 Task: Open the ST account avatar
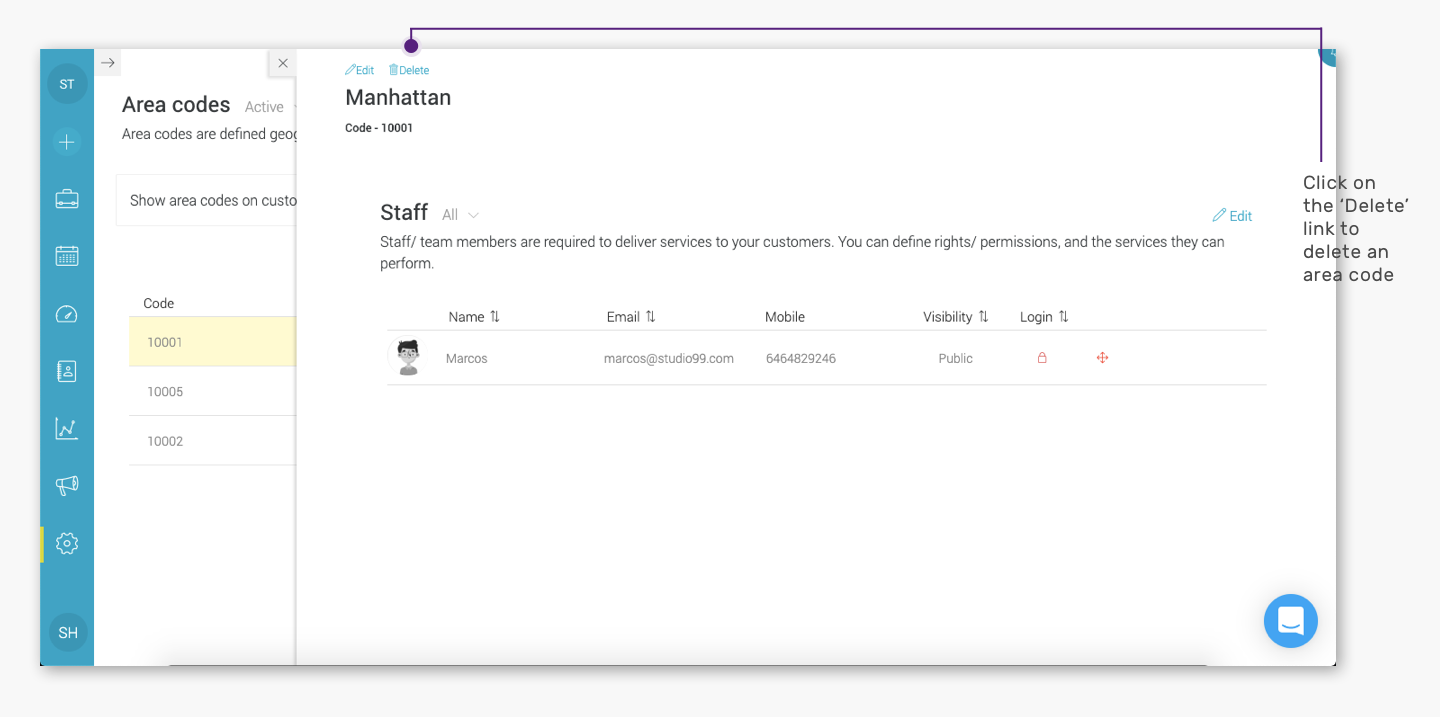coord(67,84)
